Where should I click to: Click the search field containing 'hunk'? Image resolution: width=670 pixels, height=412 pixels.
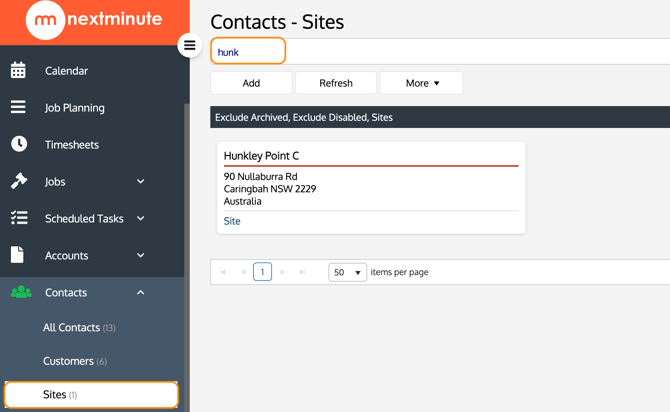pyautogui.click(x=248, y=51)
